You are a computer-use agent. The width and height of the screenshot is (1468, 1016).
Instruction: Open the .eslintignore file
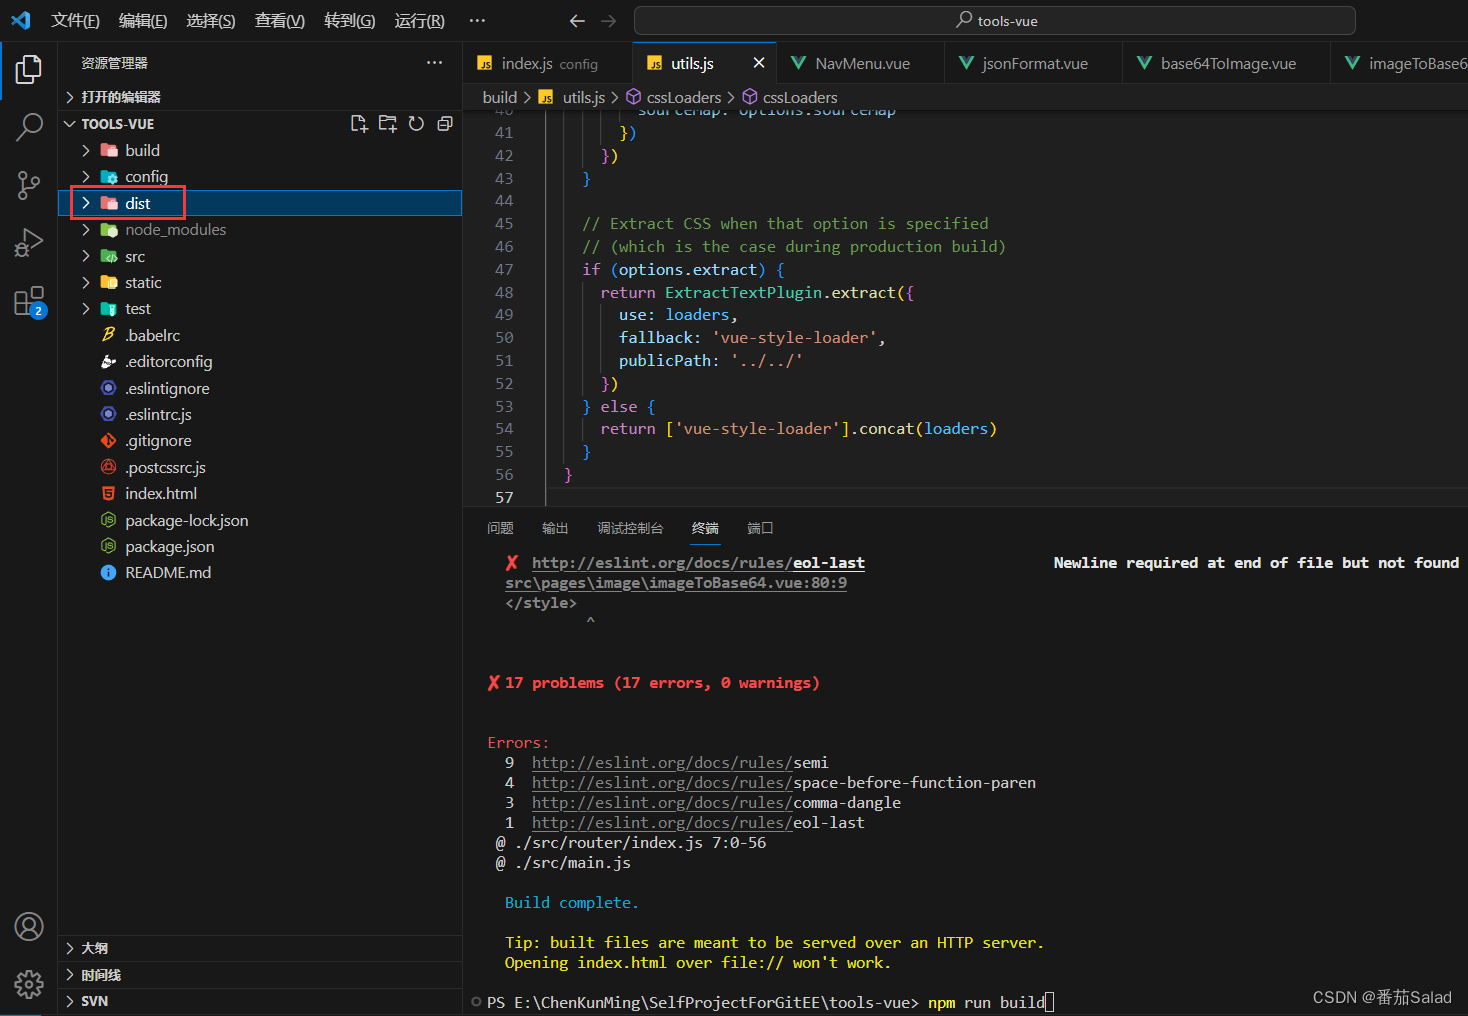pos(260,388)
